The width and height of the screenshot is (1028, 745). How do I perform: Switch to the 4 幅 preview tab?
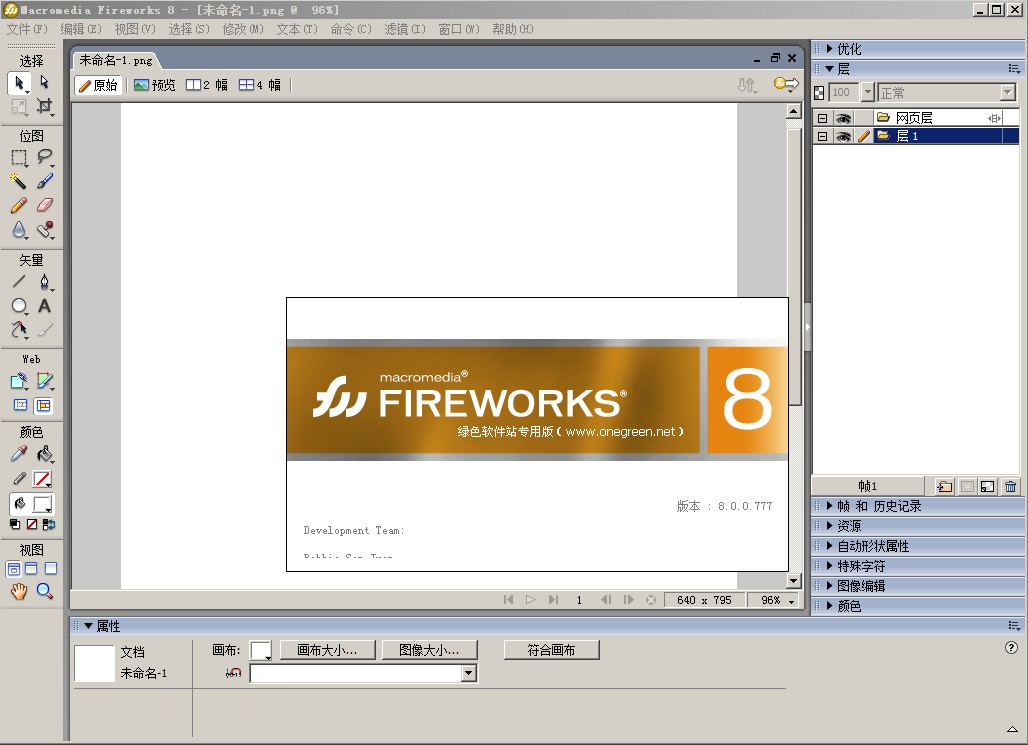point(260,85)
